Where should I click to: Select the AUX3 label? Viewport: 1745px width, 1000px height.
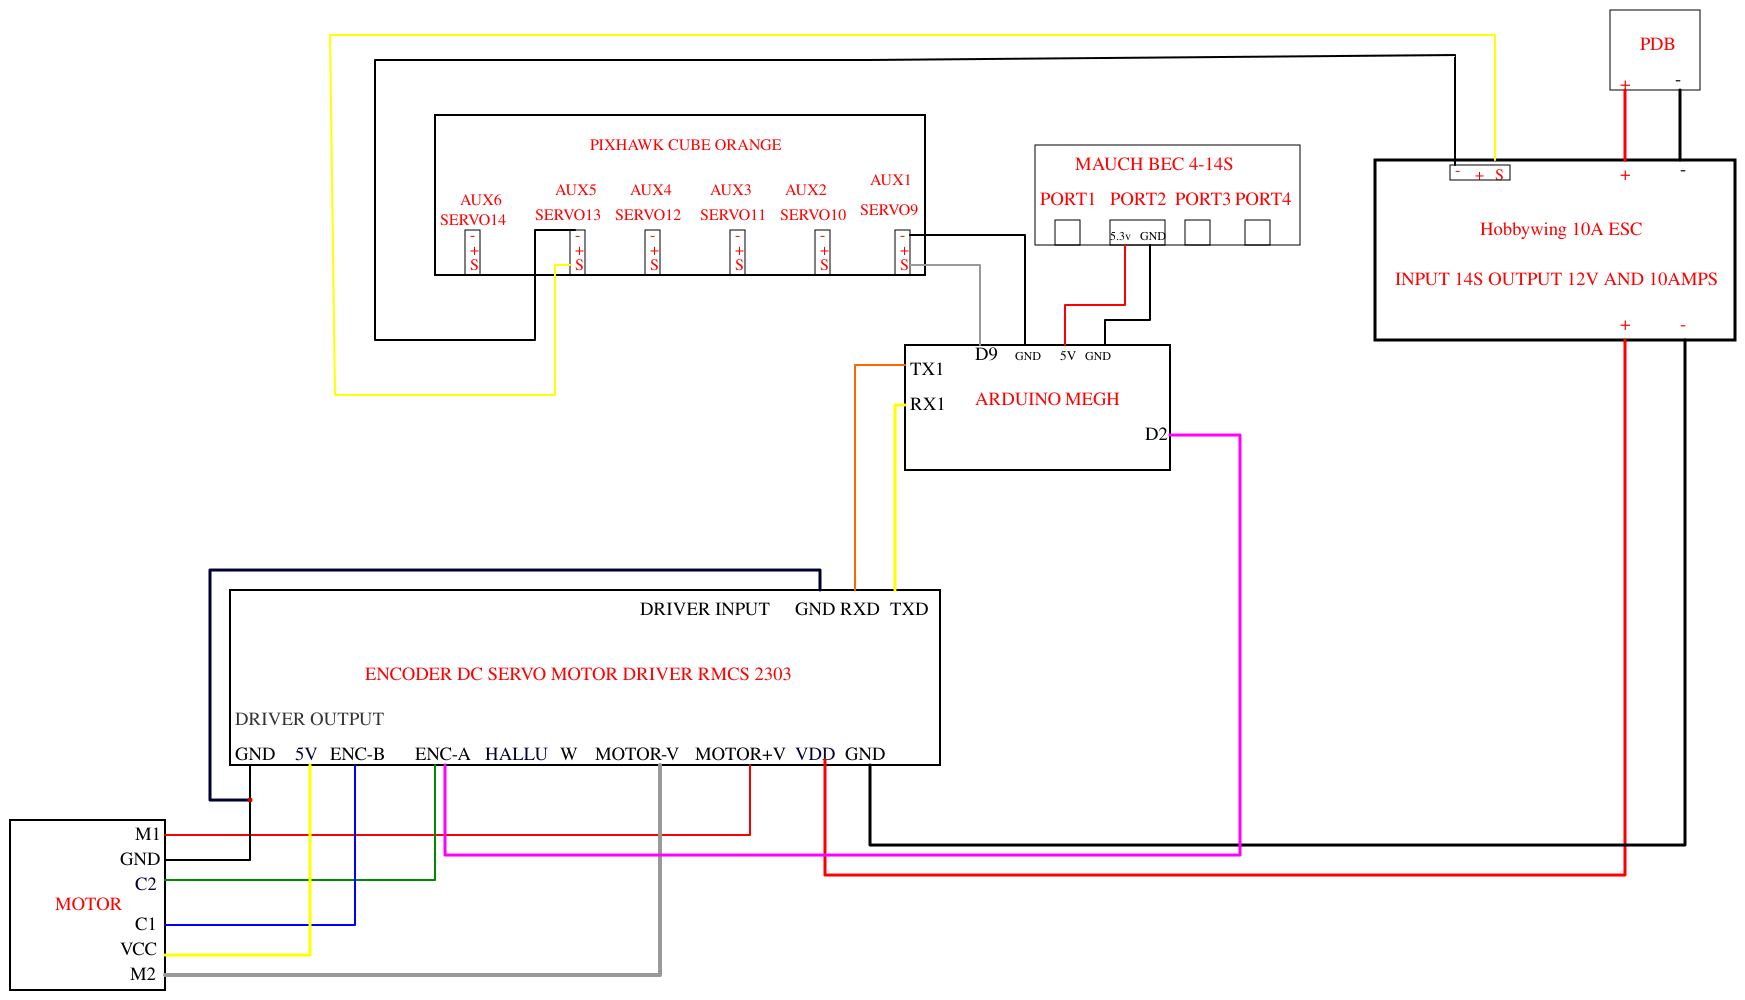click(731, 190)
